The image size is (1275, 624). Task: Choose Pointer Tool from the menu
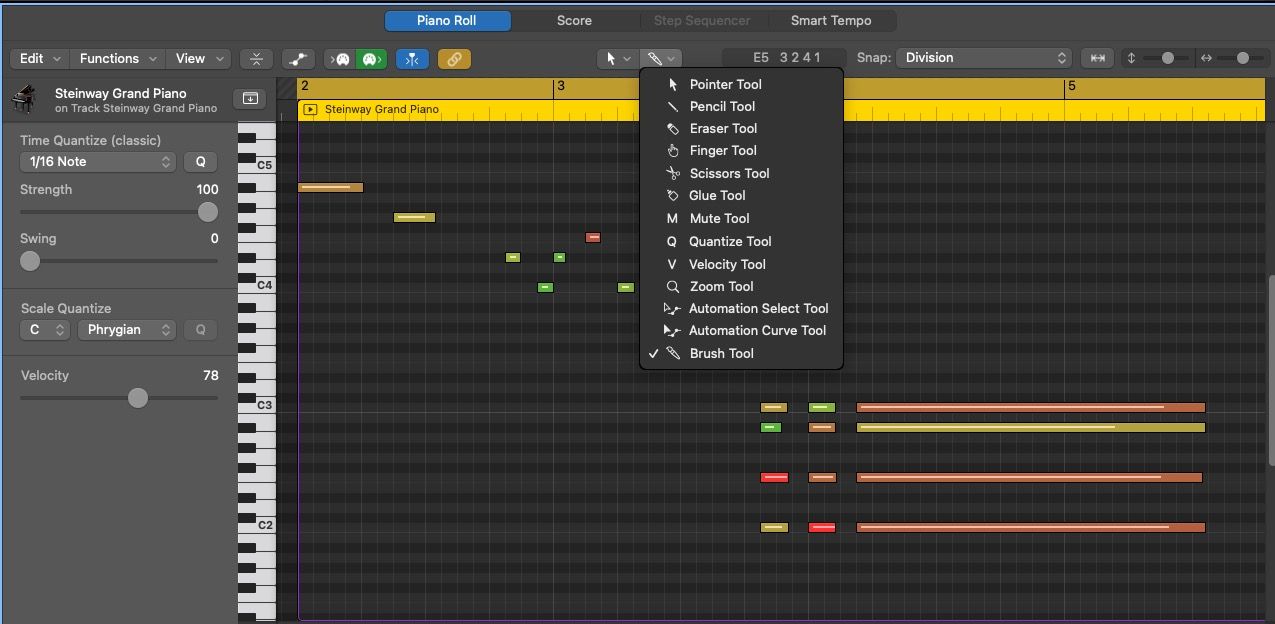741,84
